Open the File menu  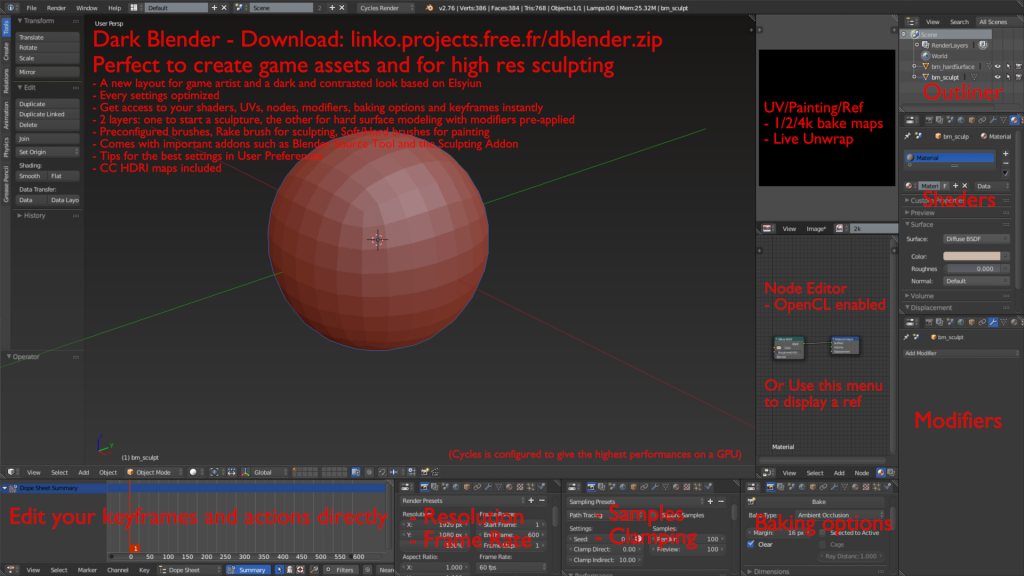point(31,8)
